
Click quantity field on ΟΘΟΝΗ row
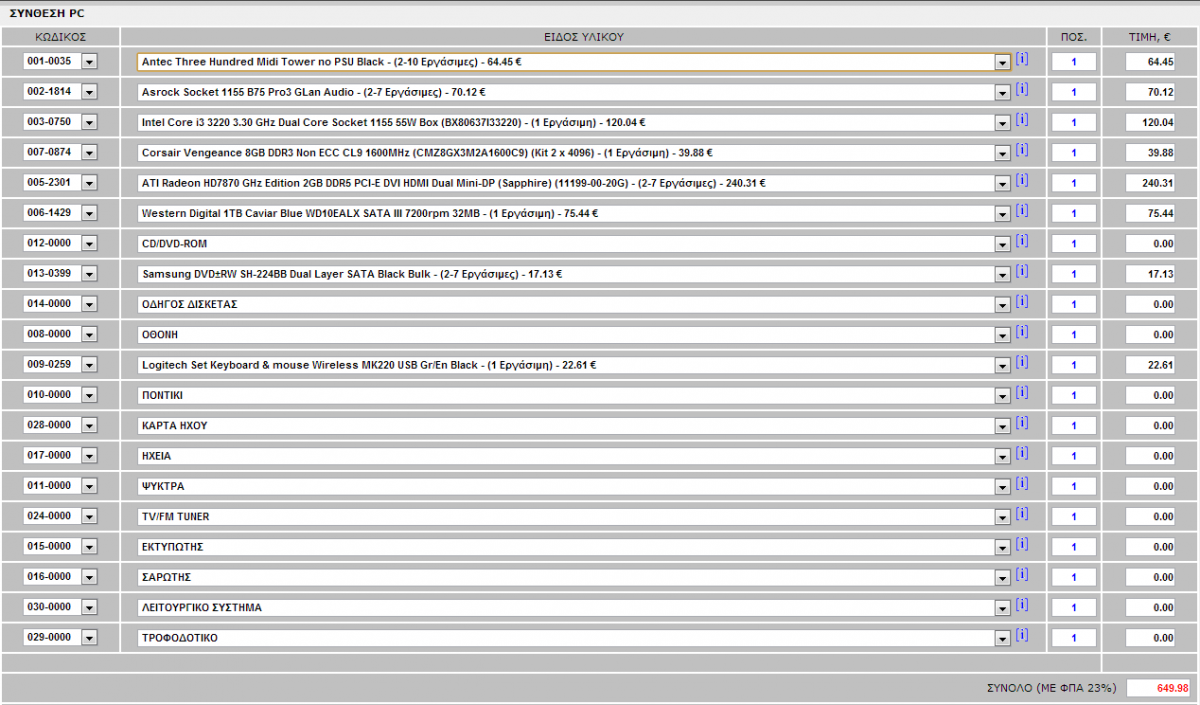click(1074, 334)
